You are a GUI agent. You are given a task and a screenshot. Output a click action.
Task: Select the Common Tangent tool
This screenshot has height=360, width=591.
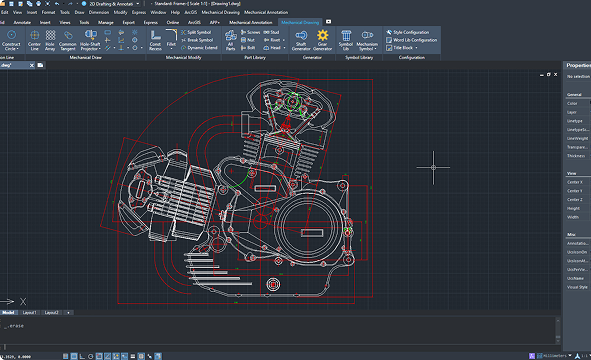(x=68, y=40)
